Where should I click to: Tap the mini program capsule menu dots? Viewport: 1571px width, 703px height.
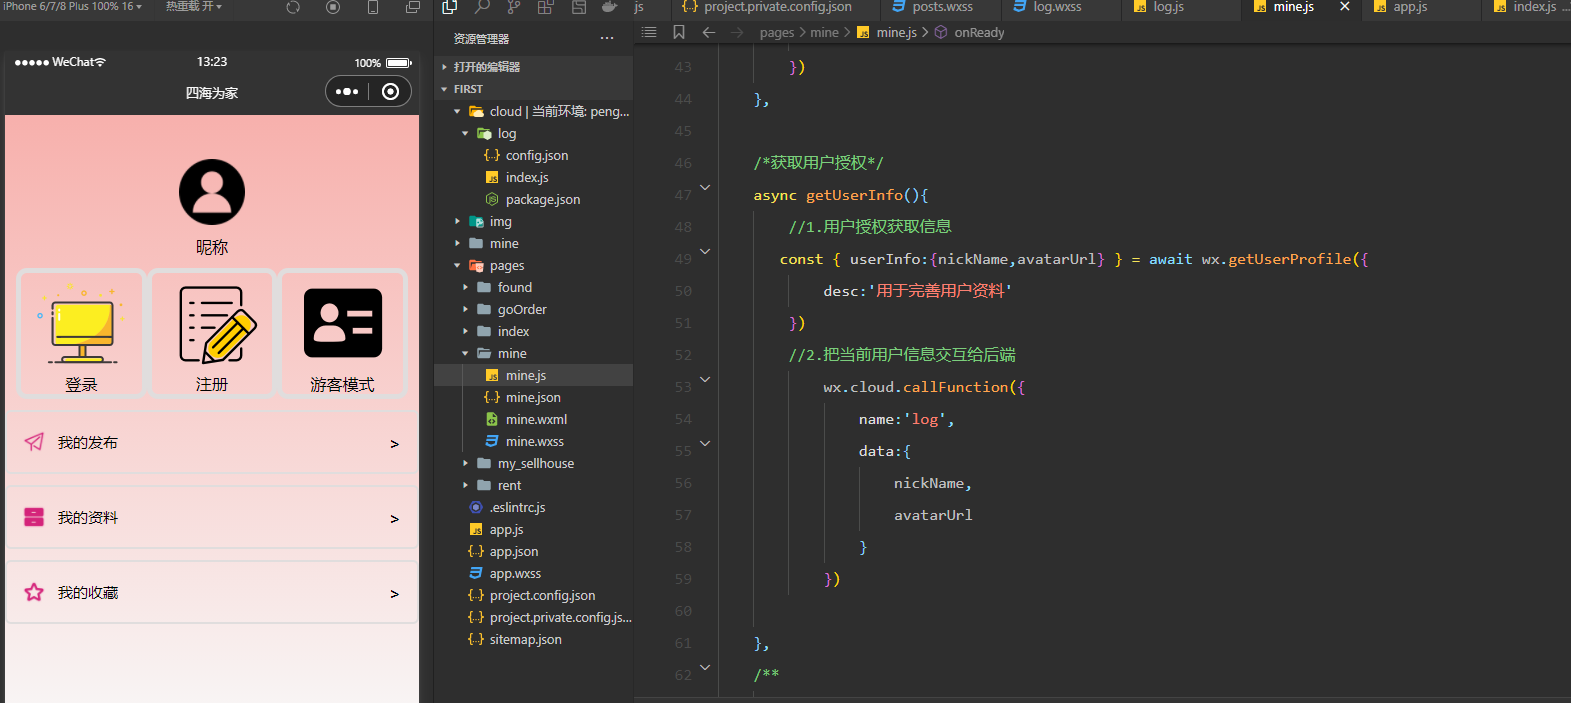click(347, 92)
